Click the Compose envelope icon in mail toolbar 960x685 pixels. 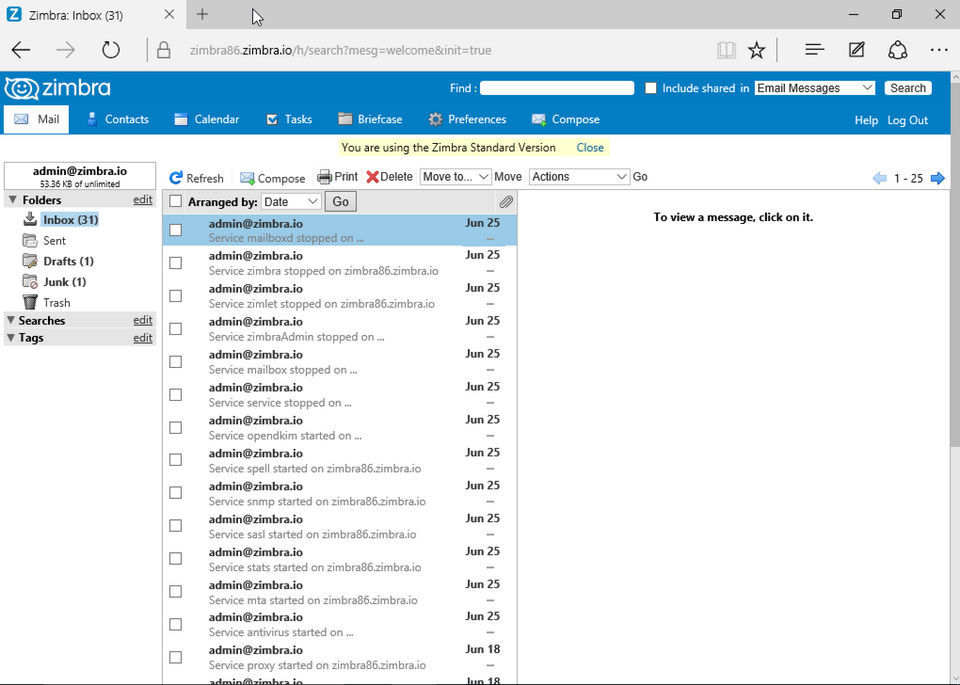[247, 178]
